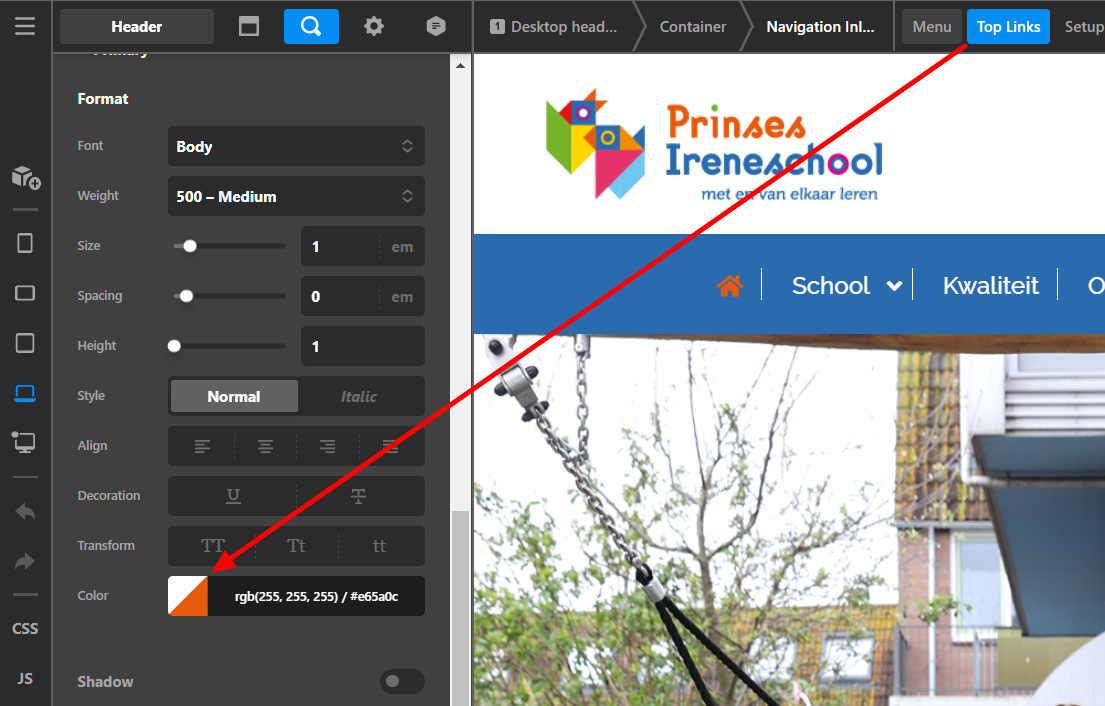Change the Size unit em
This screenshot has width=1105, height=706.
click(x=402, y=247)
